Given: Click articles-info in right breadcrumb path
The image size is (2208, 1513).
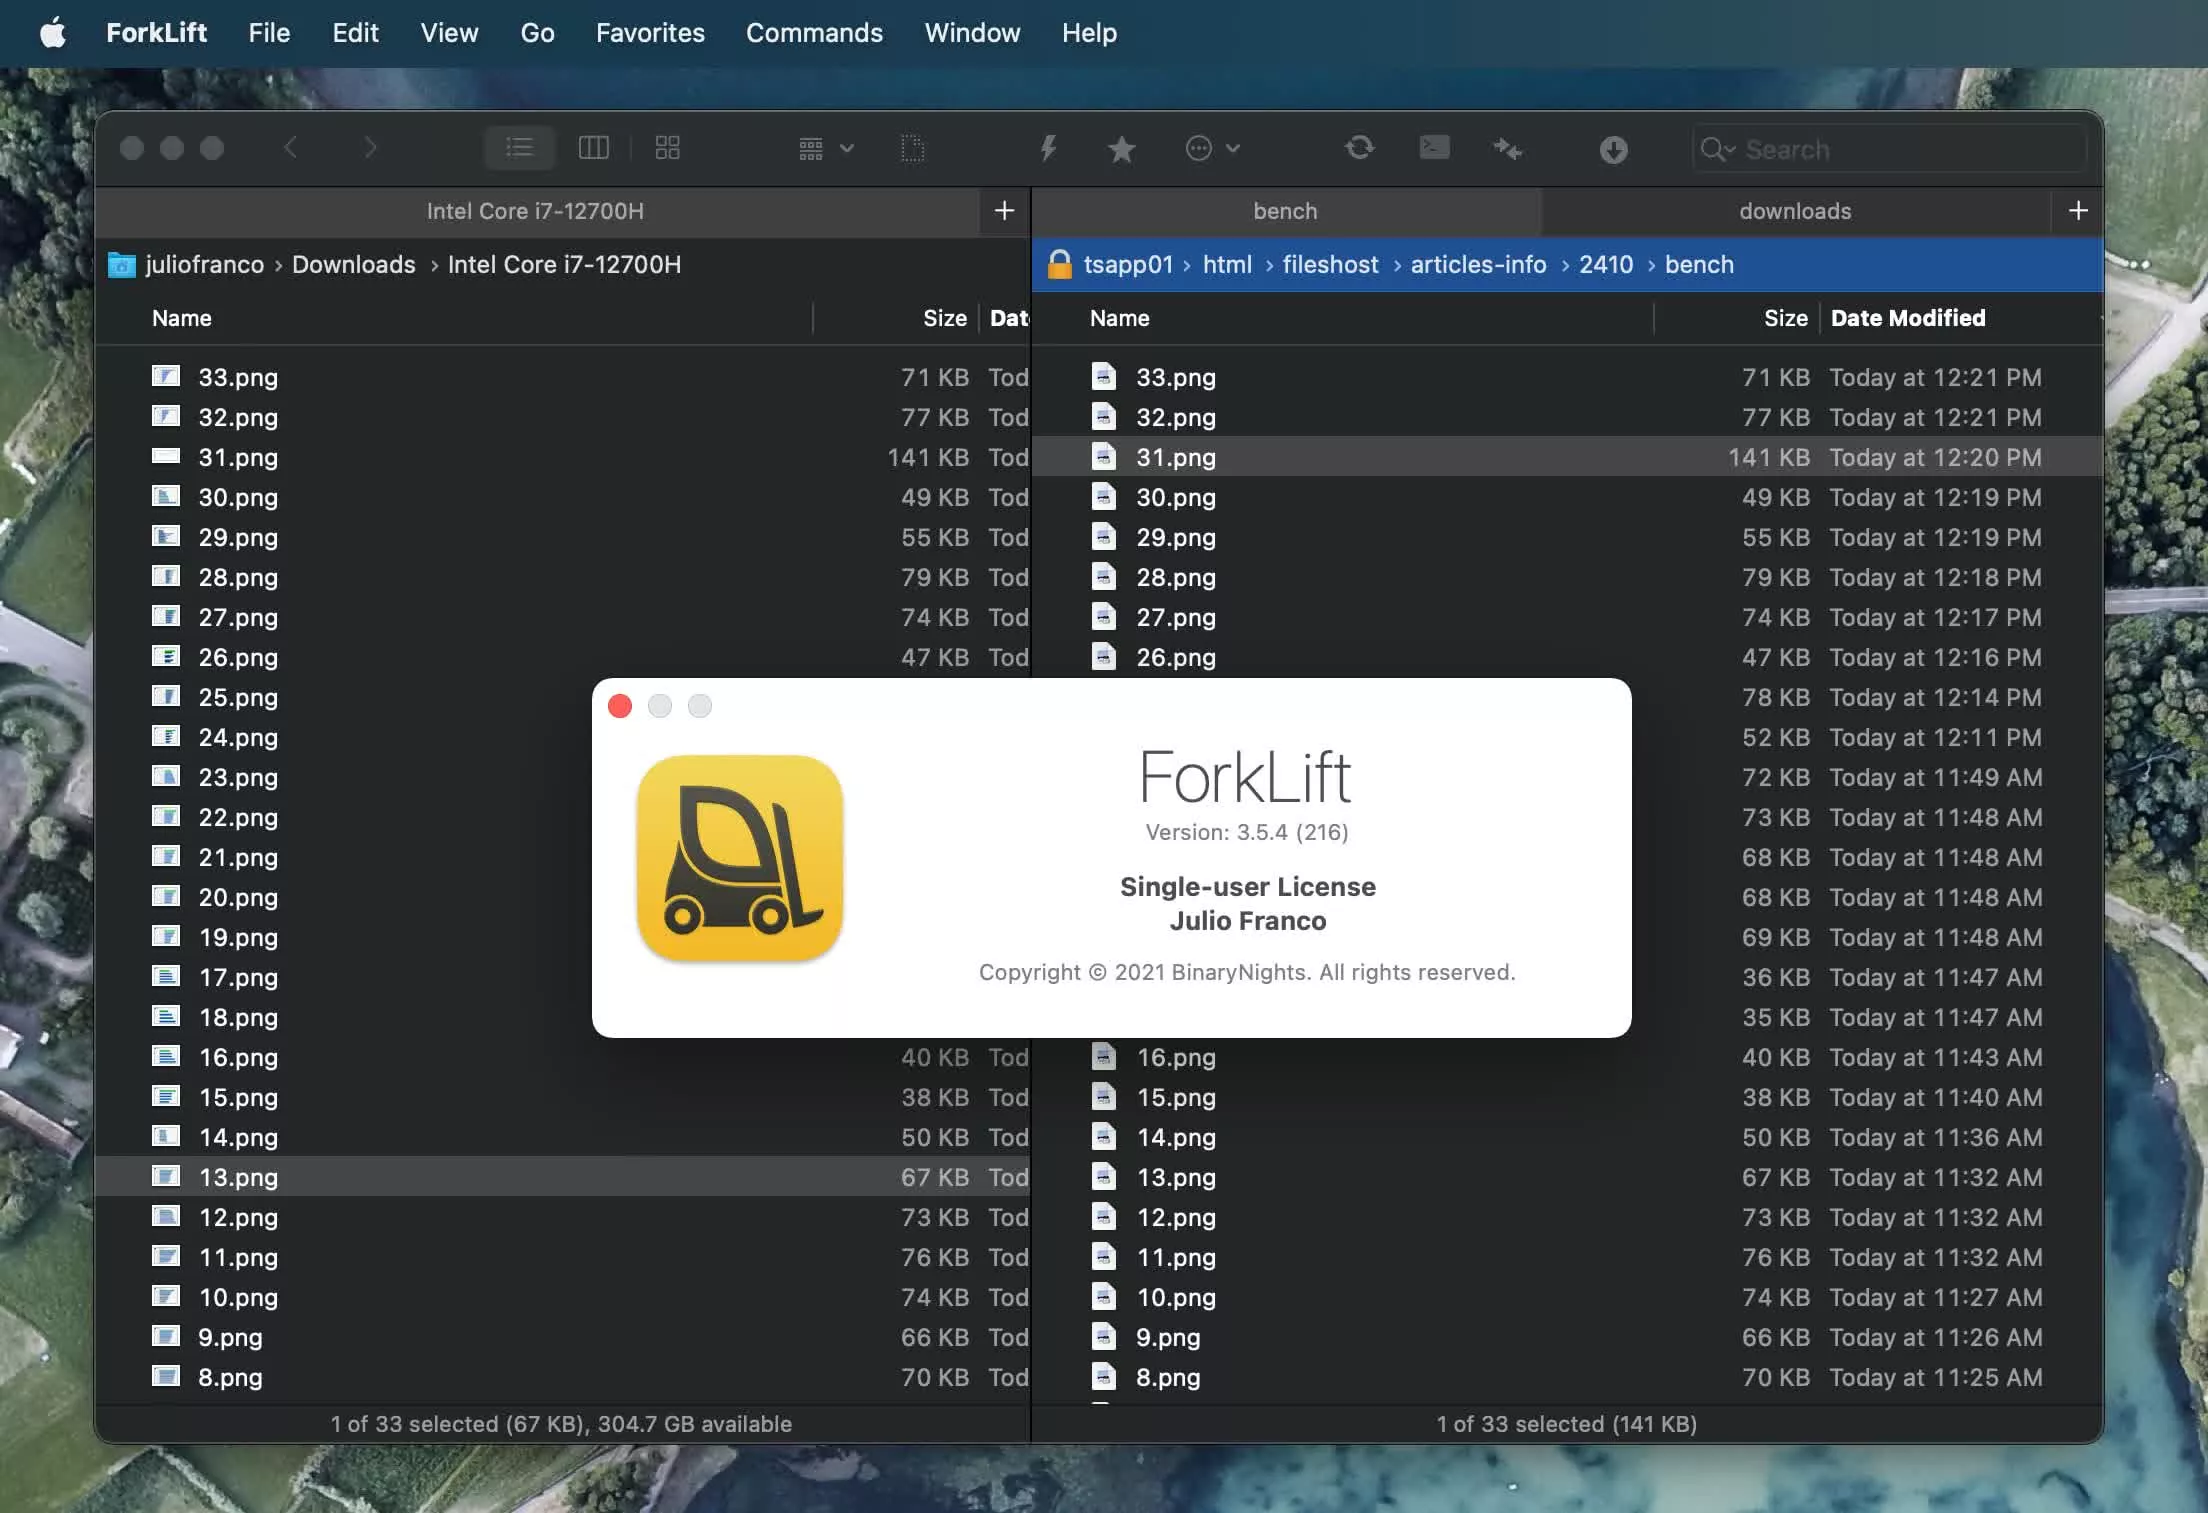Looking at the screenshot, I should (1478, 264).
